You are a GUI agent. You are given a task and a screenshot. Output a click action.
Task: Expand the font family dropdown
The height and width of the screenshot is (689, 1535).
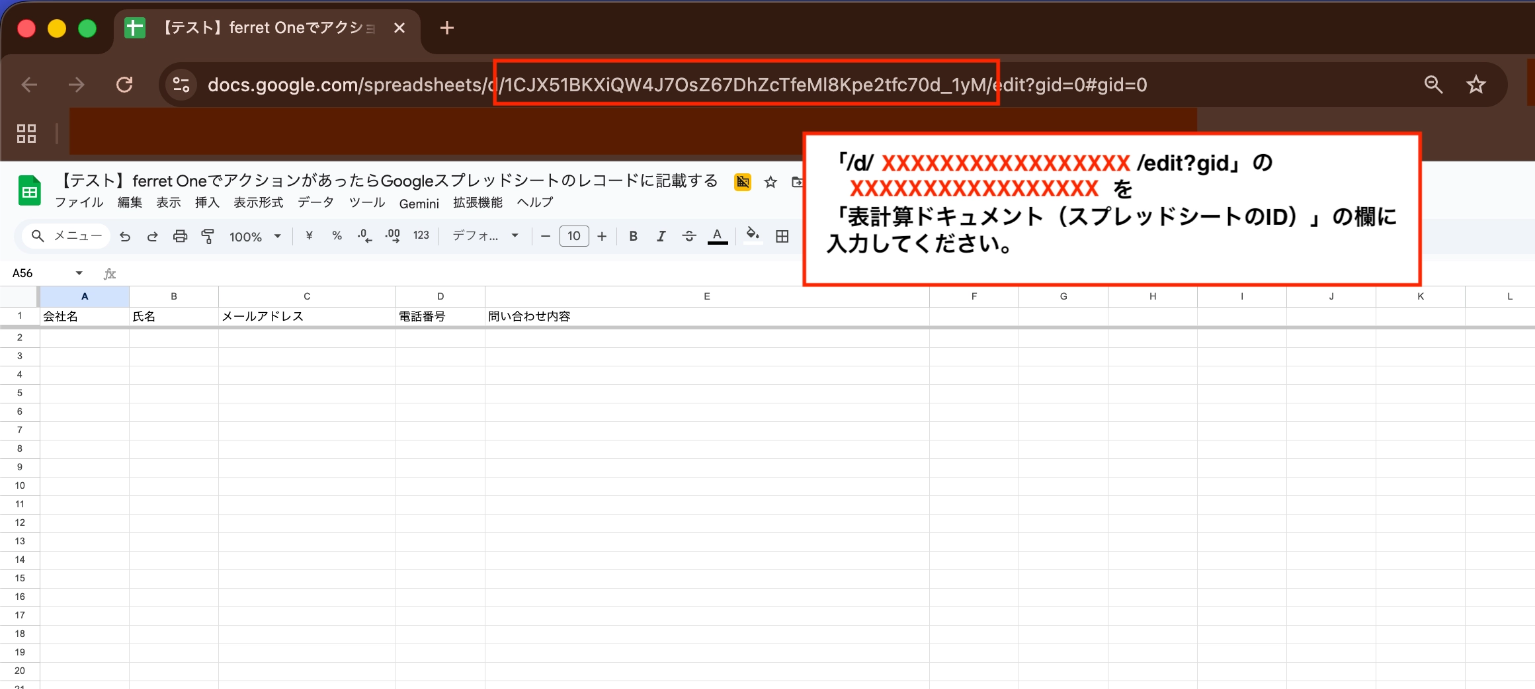coord(486,237)
